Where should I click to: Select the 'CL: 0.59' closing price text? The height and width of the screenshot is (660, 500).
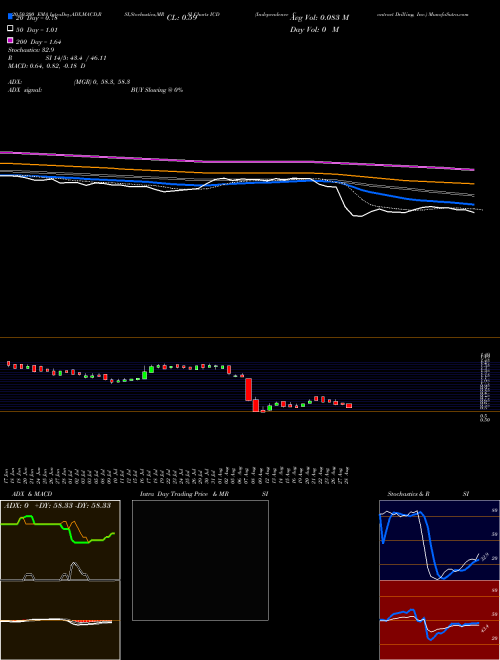click(x=182, y=18)
